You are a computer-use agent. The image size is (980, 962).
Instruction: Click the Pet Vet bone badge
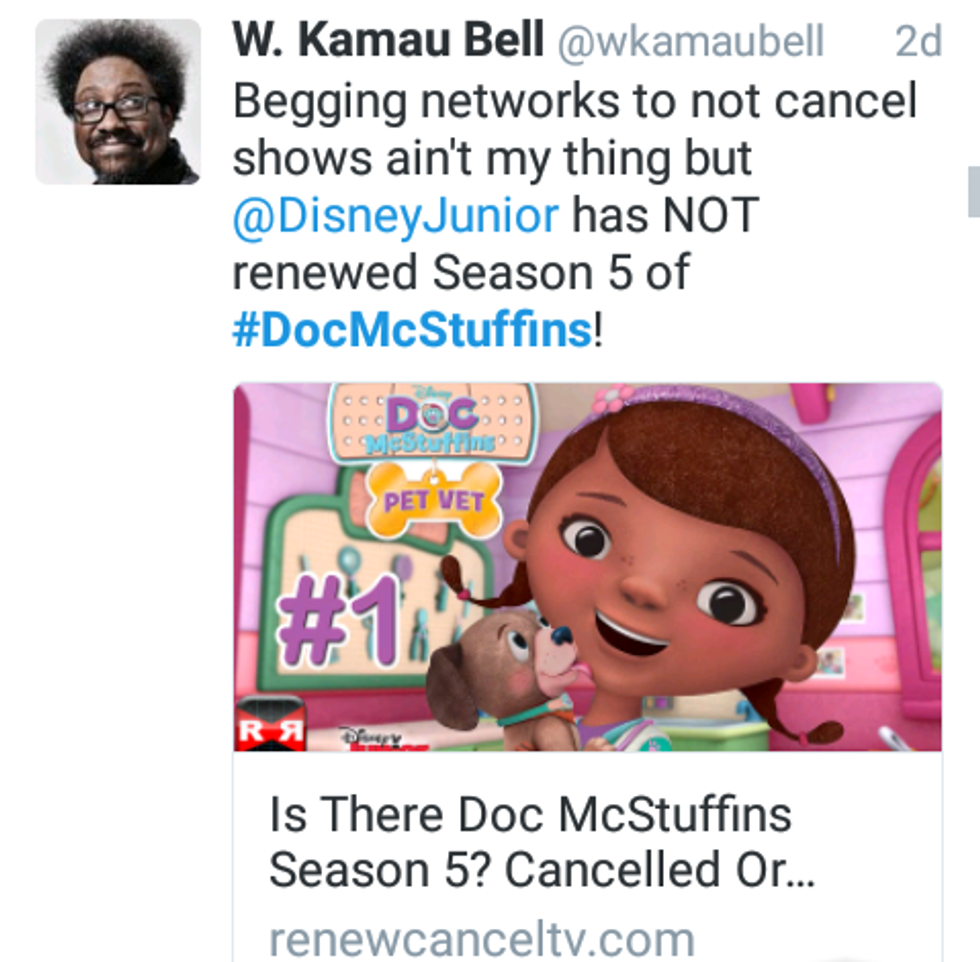click(434, 499)
